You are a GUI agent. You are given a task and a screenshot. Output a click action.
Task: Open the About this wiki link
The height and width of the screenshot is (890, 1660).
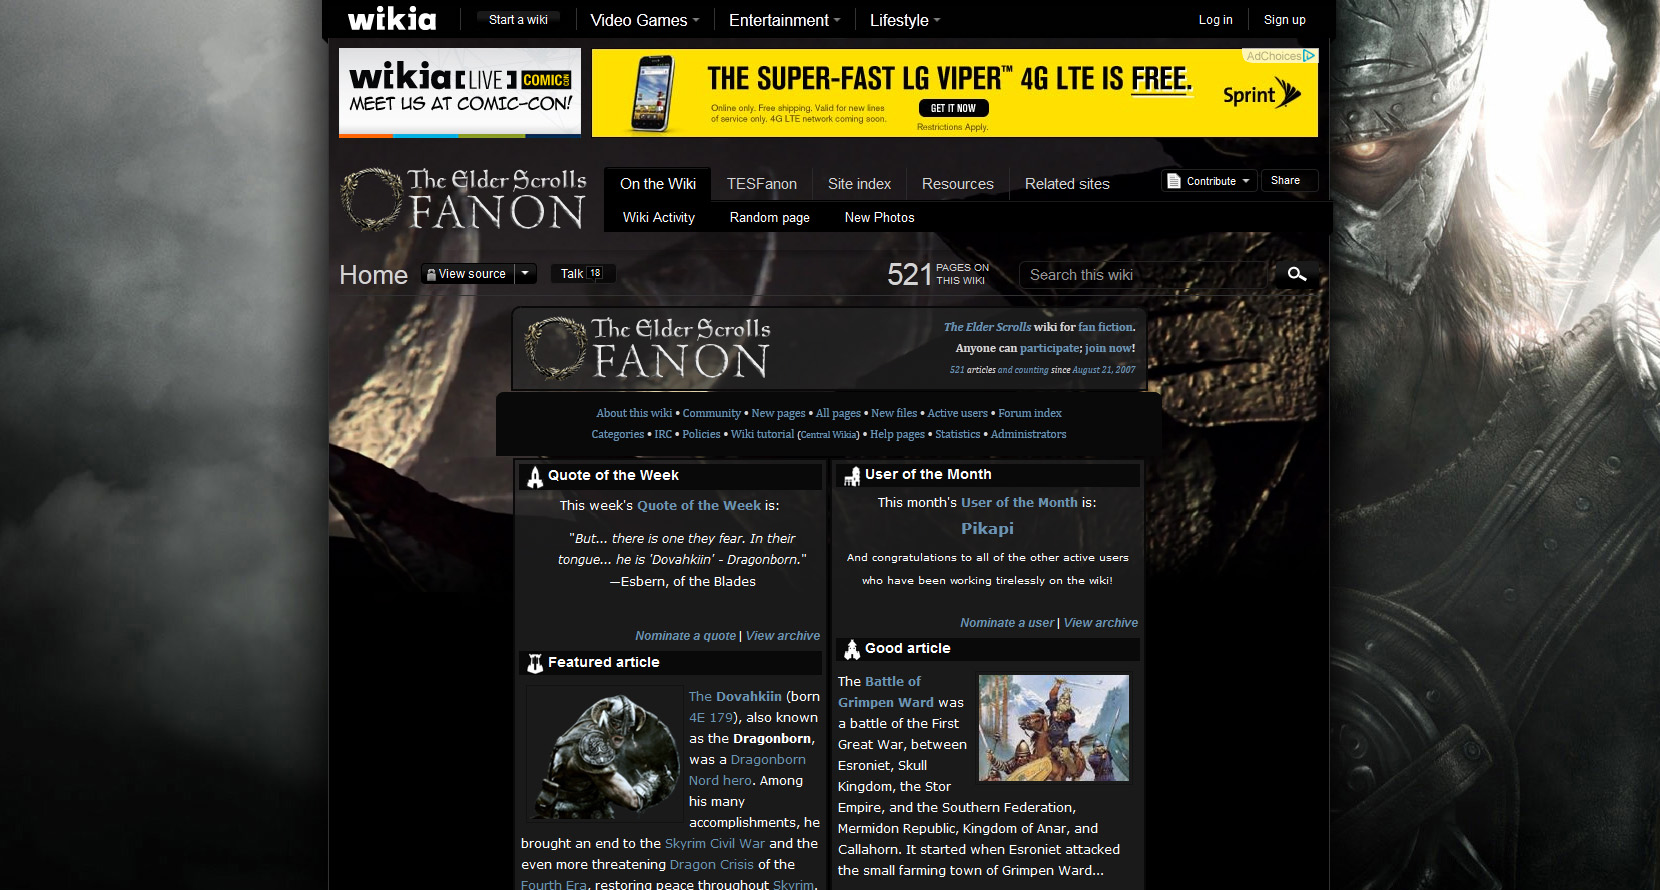point(634,413)
